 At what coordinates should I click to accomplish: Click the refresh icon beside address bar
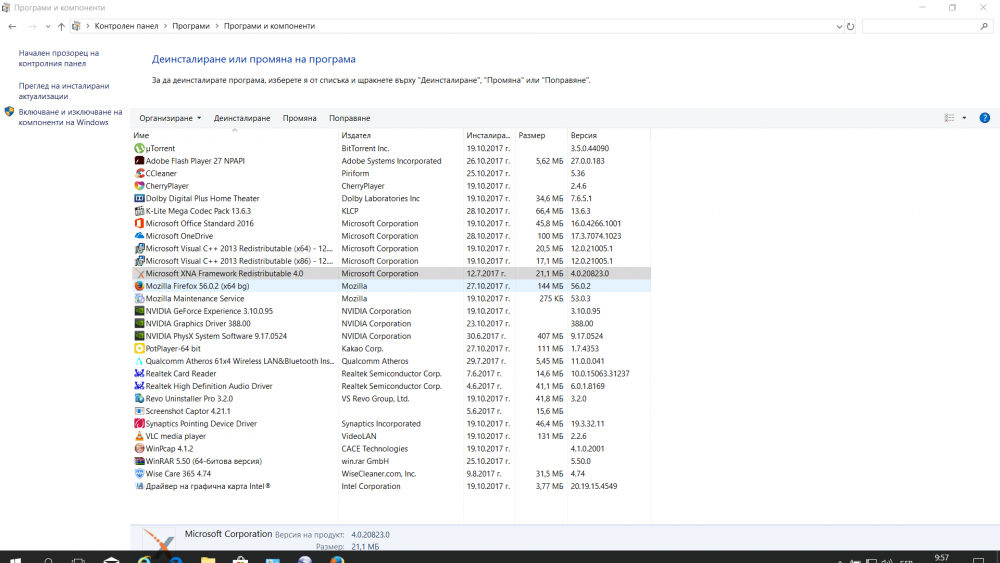click(850, 26)
